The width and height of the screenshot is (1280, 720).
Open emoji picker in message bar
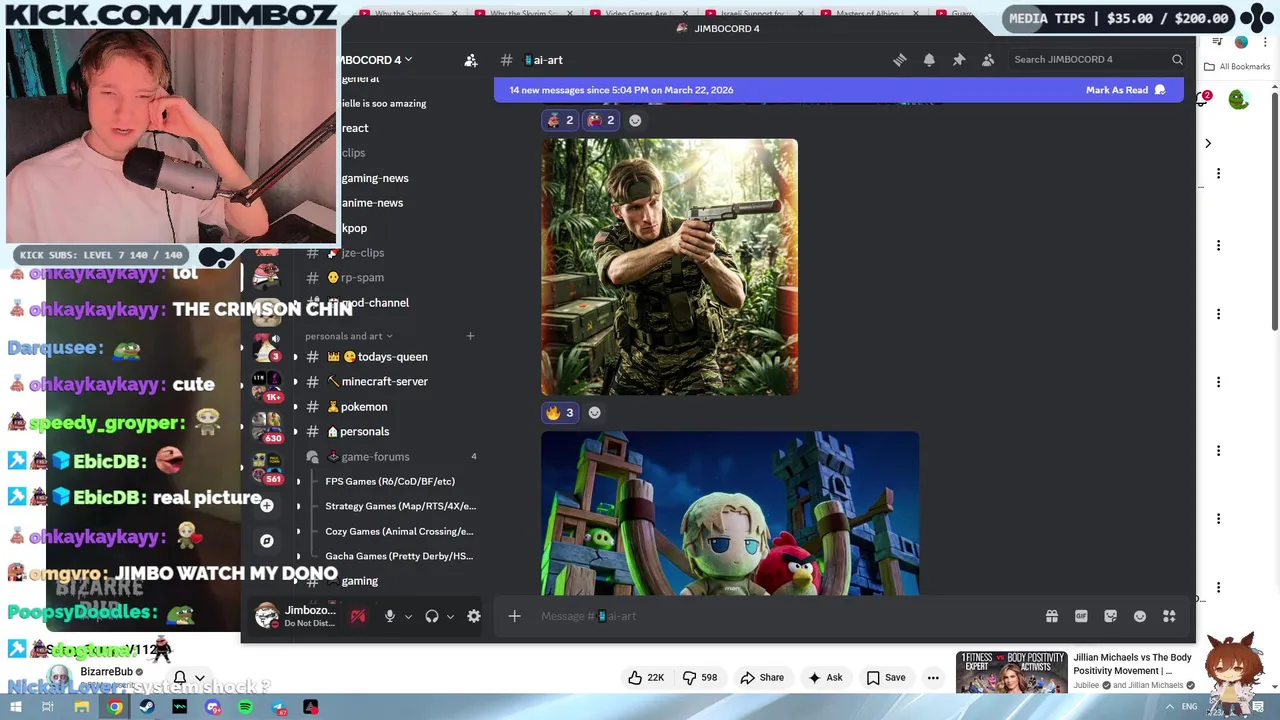tap(1139, 616)
